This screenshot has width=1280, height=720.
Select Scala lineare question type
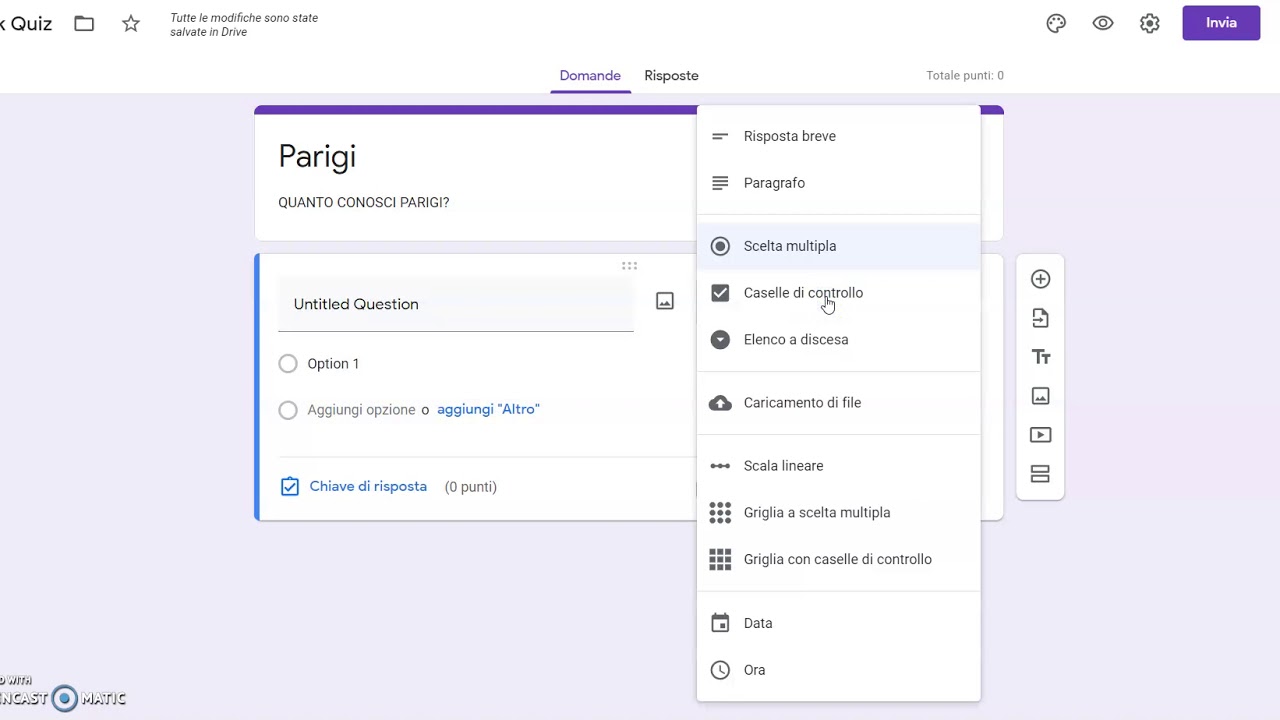pos(838,466)
